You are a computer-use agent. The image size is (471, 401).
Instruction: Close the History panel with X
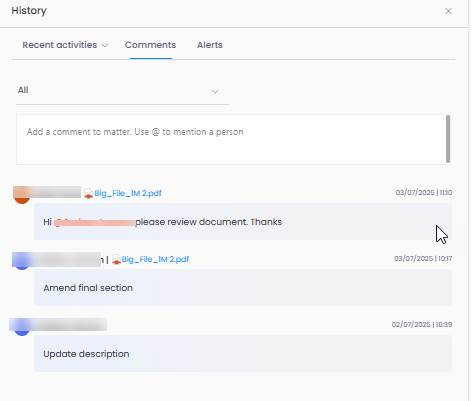click(x=448, y=11)
